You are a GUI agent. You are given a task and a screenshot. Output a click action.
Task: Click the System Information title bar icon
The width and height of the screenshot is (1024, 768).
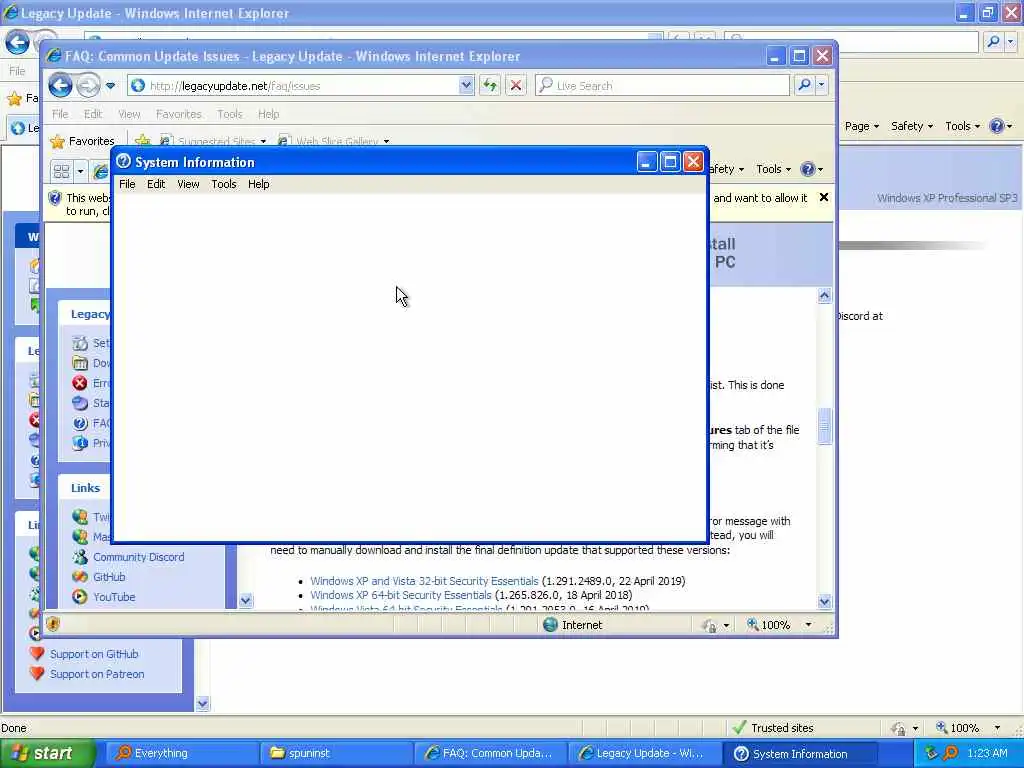click(123, 161)
